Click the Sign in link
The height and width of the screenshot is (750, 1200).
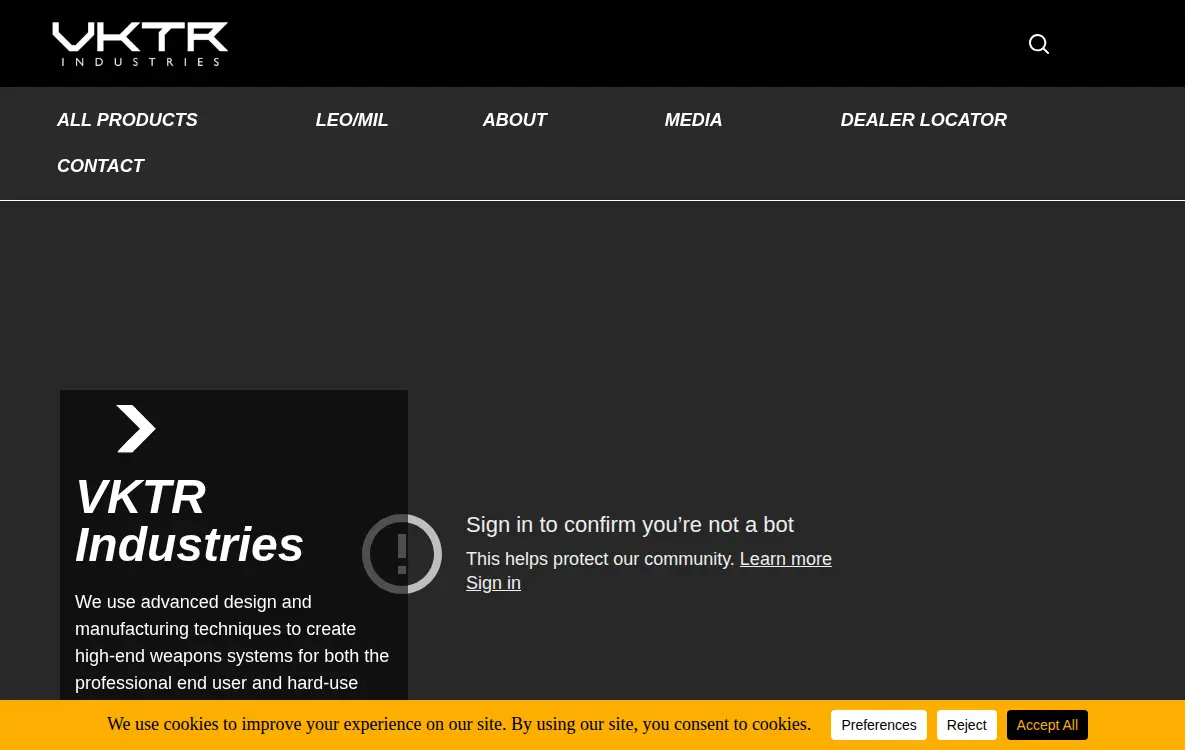(x=493, y=583)
